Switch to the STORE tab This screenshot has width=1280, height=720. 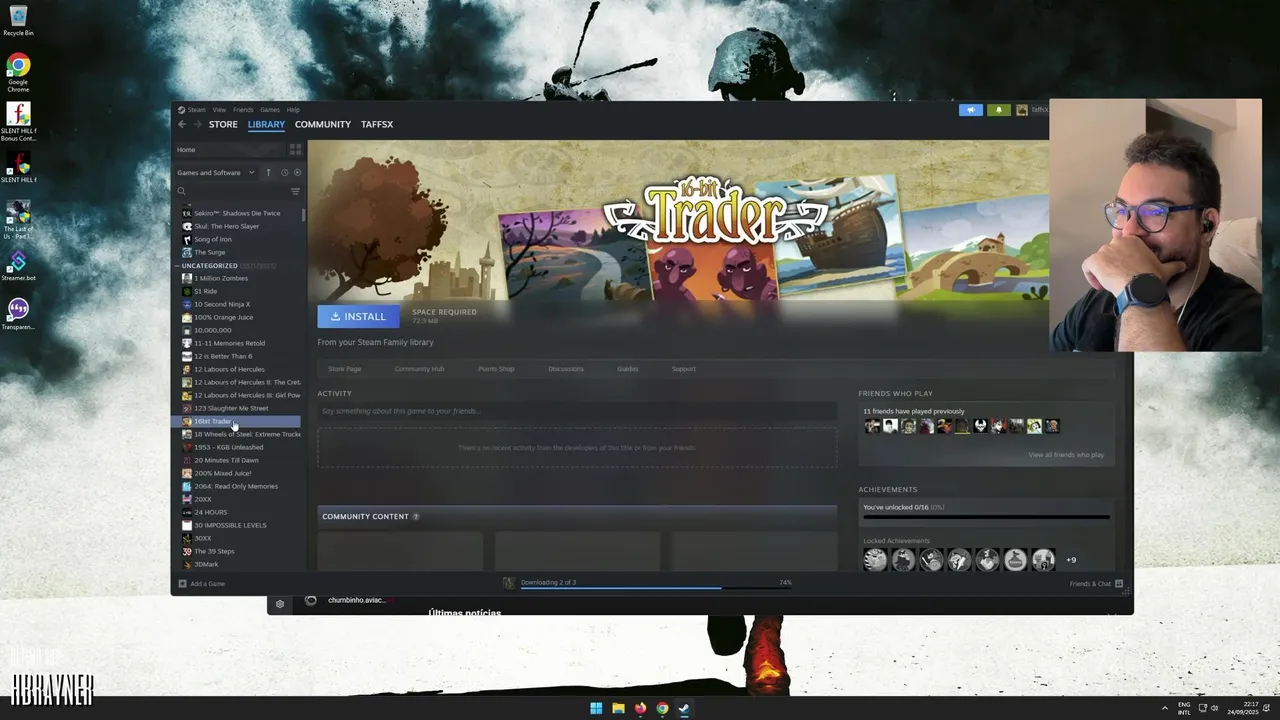[x=223, y=124]
